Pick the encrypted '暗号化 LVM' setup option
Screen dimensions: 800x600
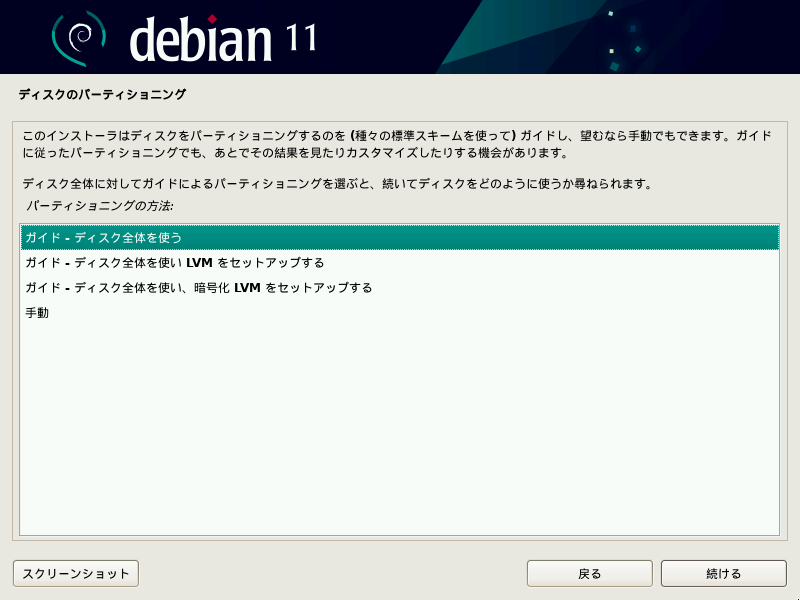click(x=399, y=287)
